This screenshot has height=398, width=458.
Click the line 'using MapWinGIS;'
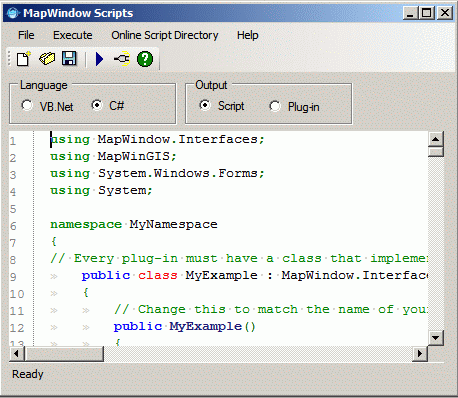pos(113,156)
